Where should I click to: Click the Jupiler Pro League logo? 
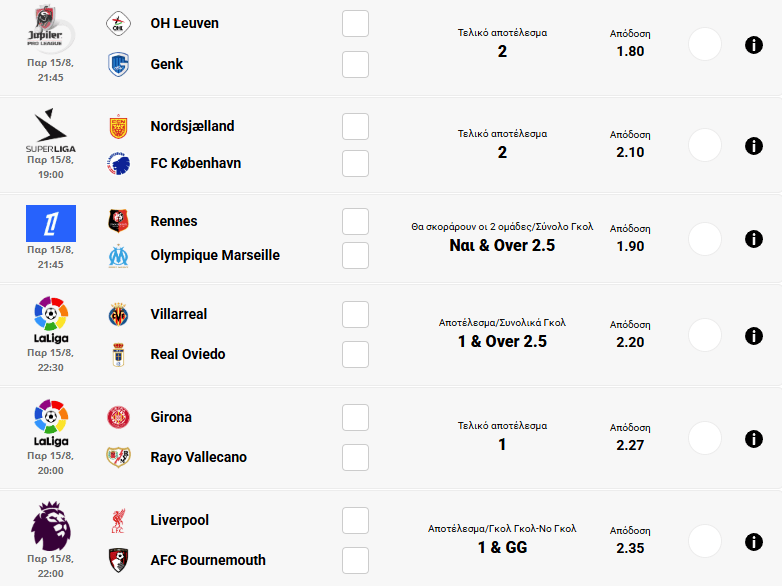(50, 27)
